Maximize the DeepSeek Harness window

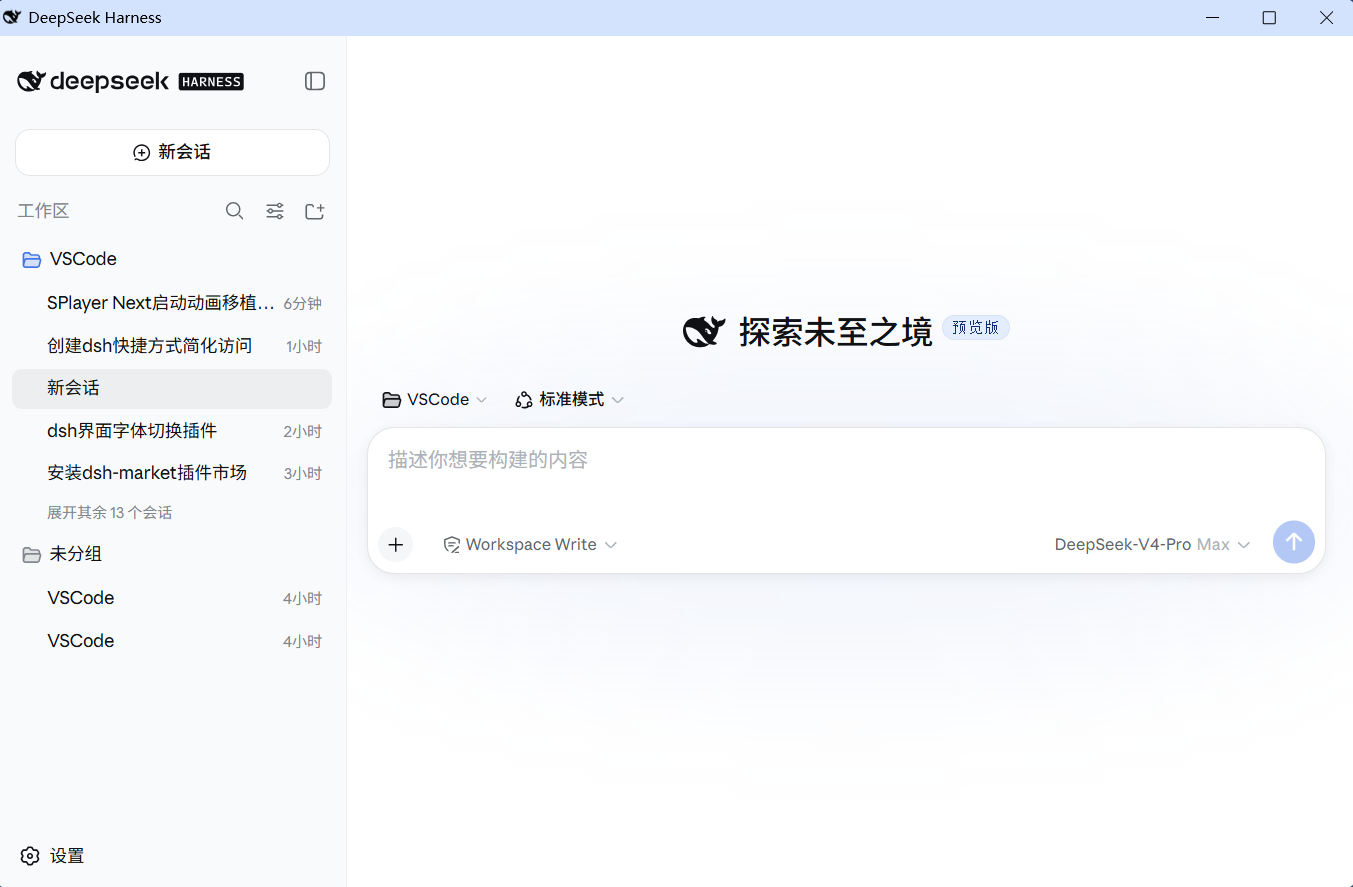tap(1269, 18)
